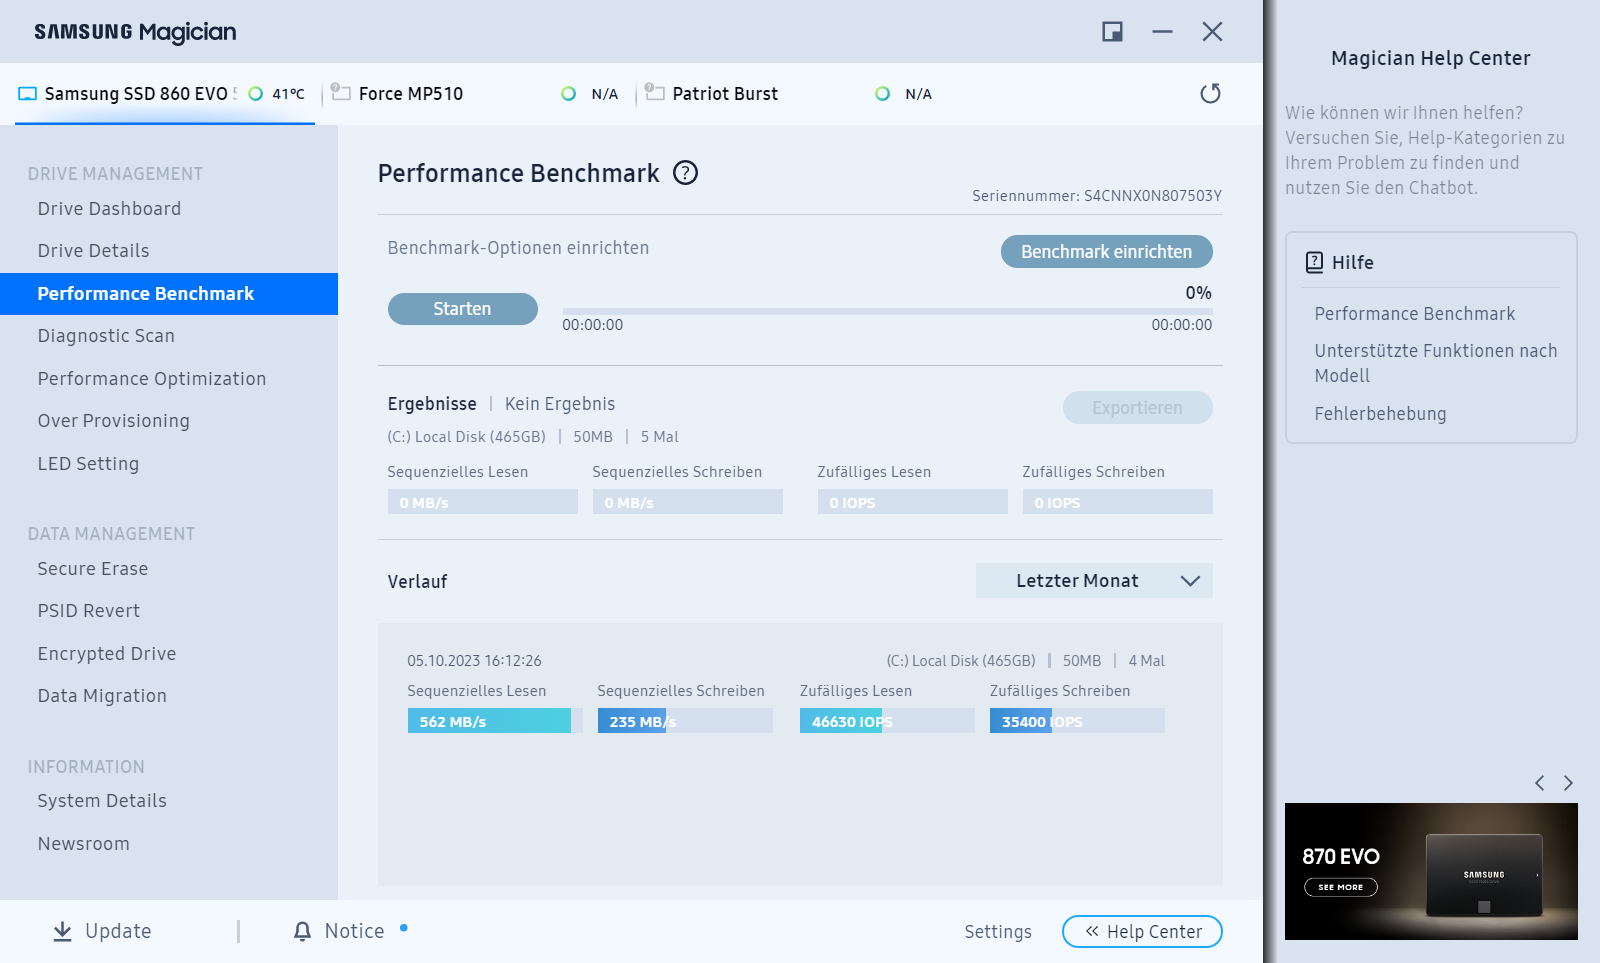Go to next banner with right arrow
Image resolution: width=1600 pixels, height=963 pixels.
[x=1568, y=783]
